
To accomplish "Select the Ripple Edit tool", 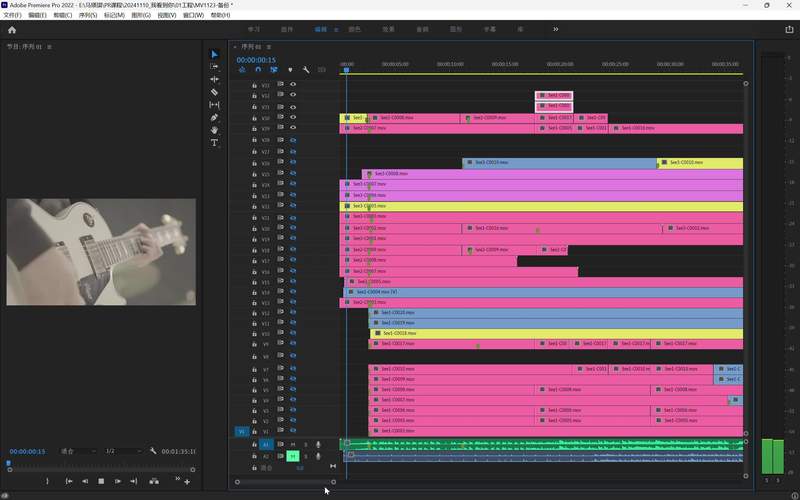I will click(214, 79).
